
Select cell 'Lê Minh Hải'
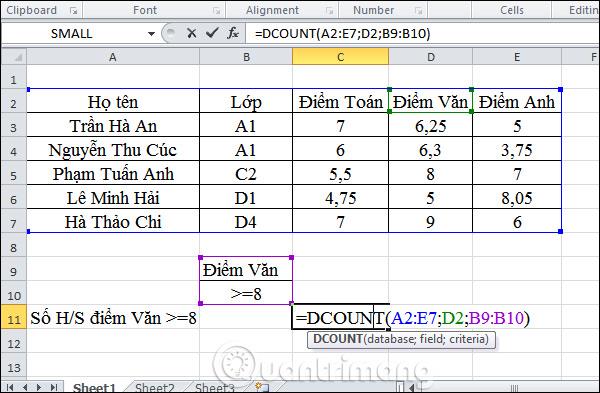[113, 197]
